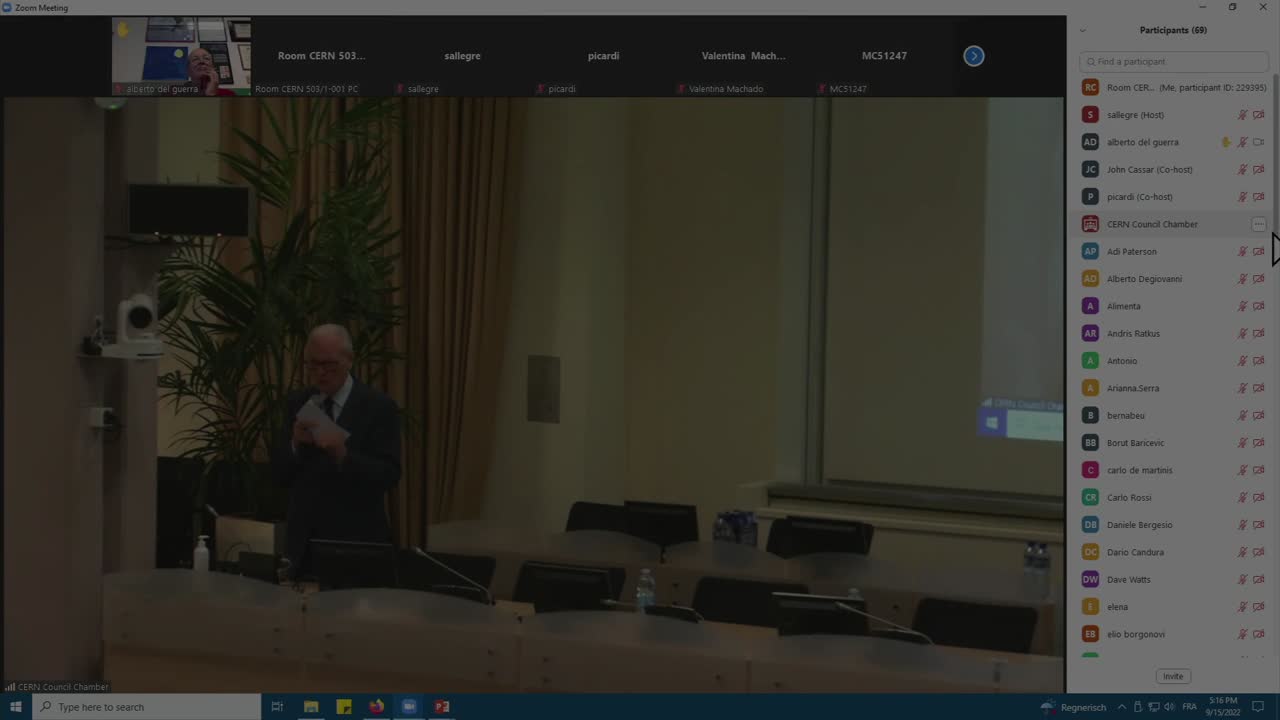Select Carlo Rossi in the participants list
Image resolution: width=1280 pixels, height=720 pixels.
coord(1128,497)
